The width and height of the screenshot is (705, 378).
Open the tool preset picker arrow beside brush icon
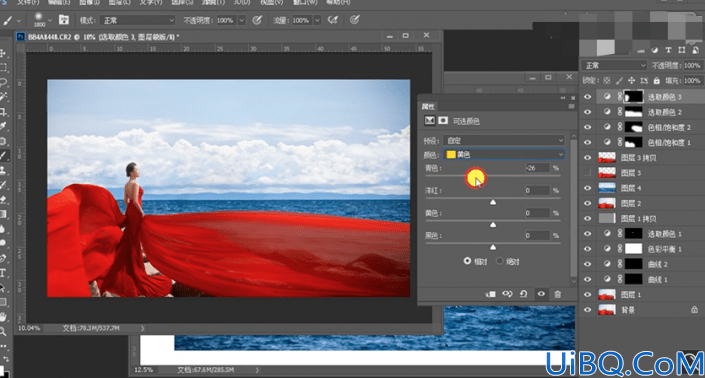coord(19,20)
